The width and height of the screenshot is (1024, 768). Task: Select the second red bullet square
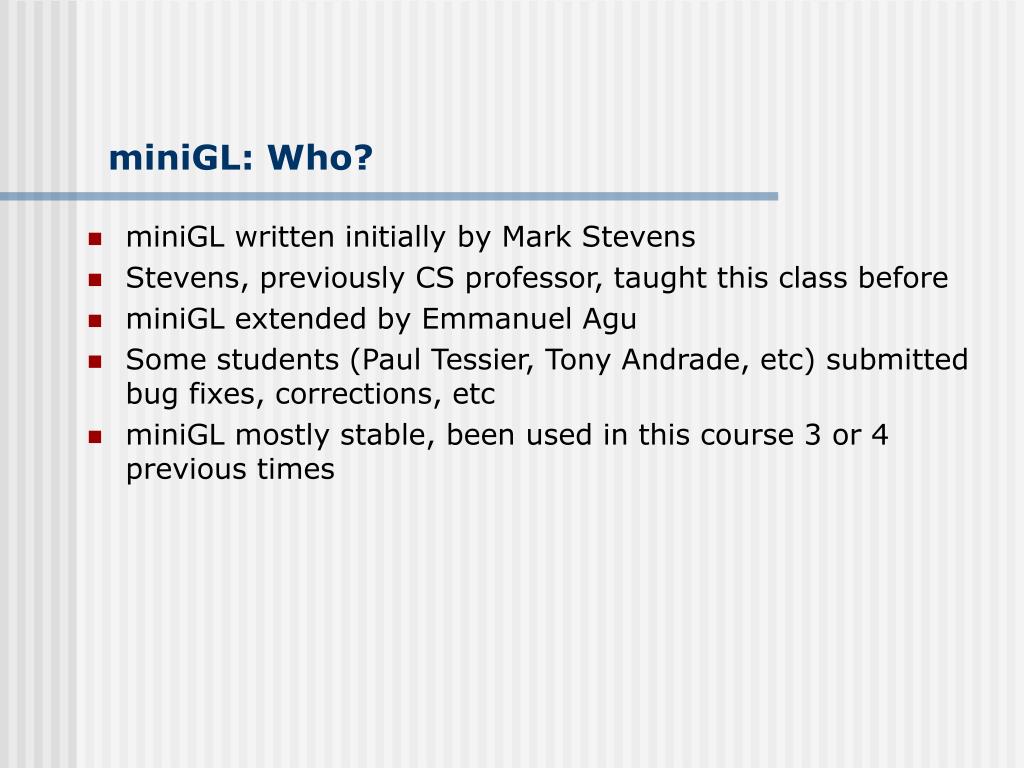tap(95, 280)
